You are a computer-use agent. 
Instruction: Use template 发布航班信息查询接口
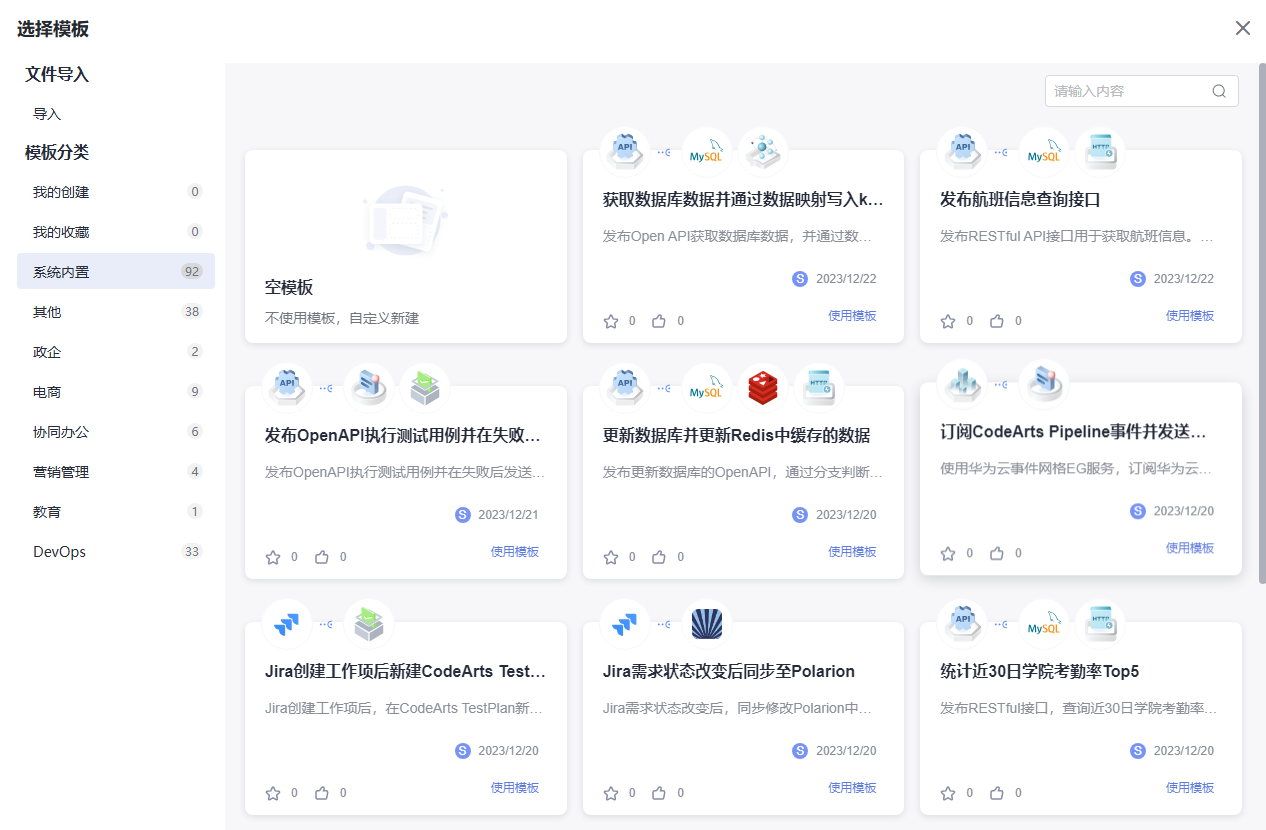tap(1190, 316)
